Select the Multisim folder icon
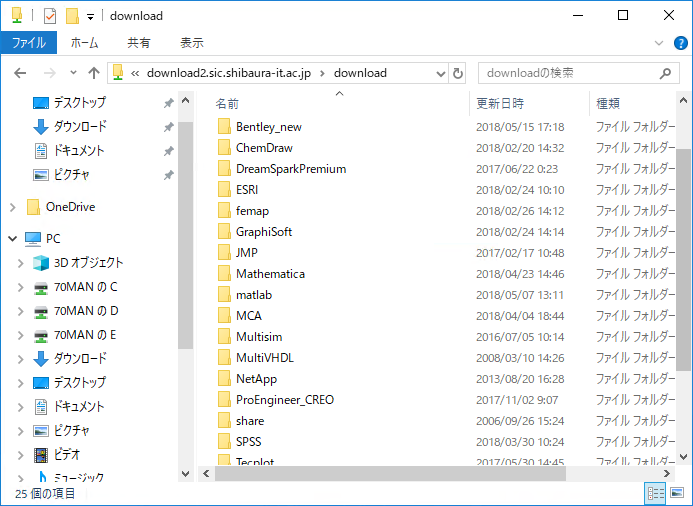Viewport: 693px width, 506px height. [x=224, y=336]
